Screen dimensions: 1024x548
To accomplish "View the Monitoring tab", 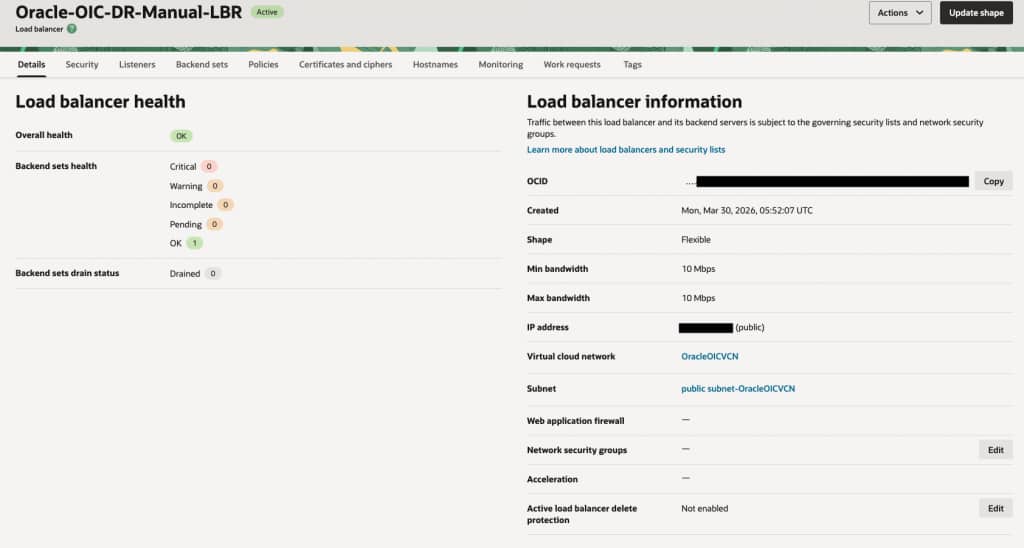I will 500,64.
